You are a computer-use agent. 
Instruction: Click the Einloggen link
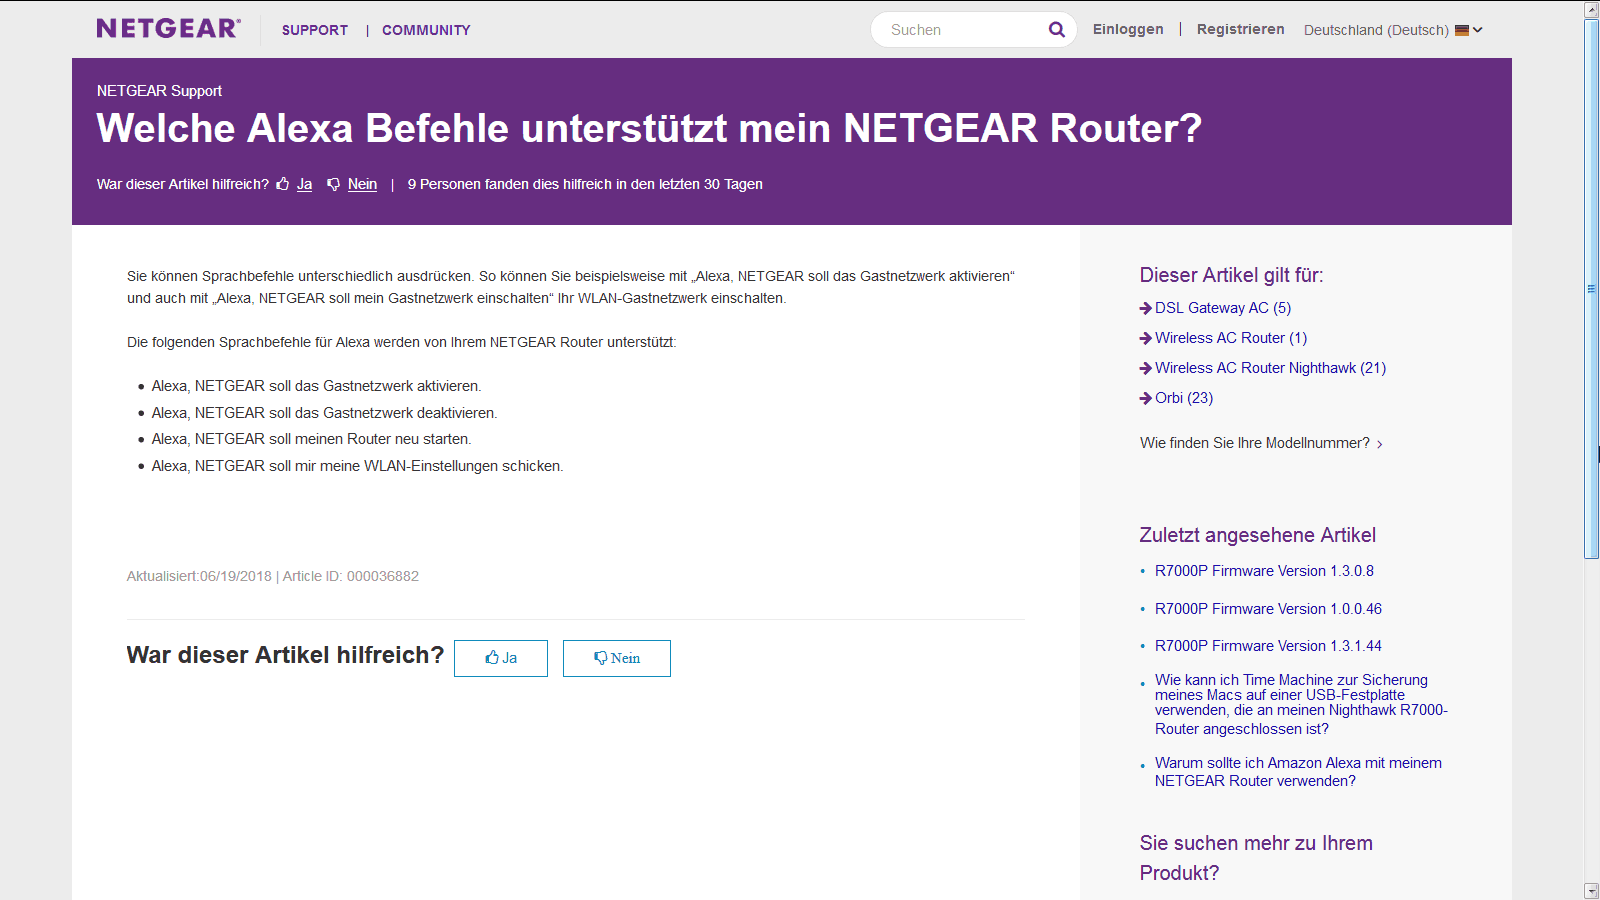click(x=1128, y=29)
